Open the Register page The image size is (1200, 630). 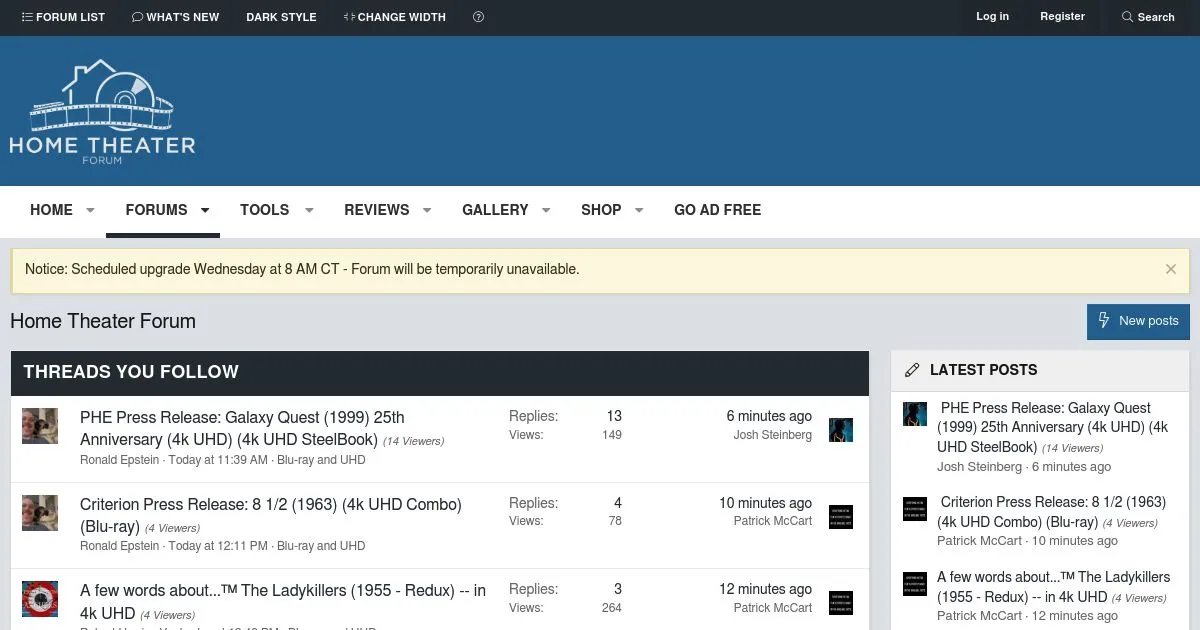(1062, 16)
